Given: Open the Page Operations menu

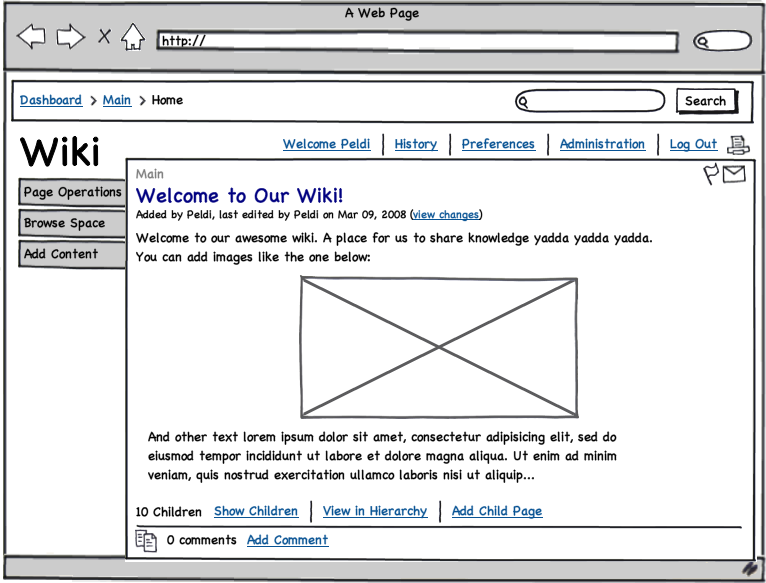Looking at the screenshot, I should [x=72, y=192].
